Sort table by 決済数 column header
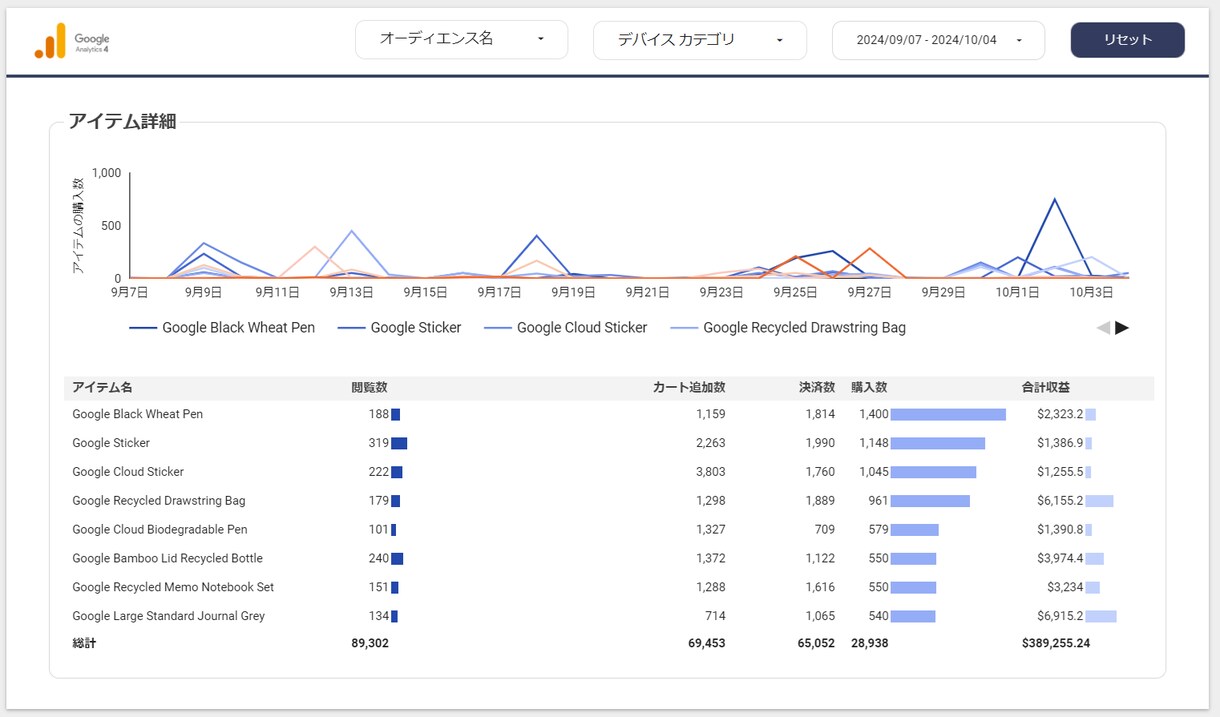The height and width of the screenshot is (717, 1220). pos(816,387)
